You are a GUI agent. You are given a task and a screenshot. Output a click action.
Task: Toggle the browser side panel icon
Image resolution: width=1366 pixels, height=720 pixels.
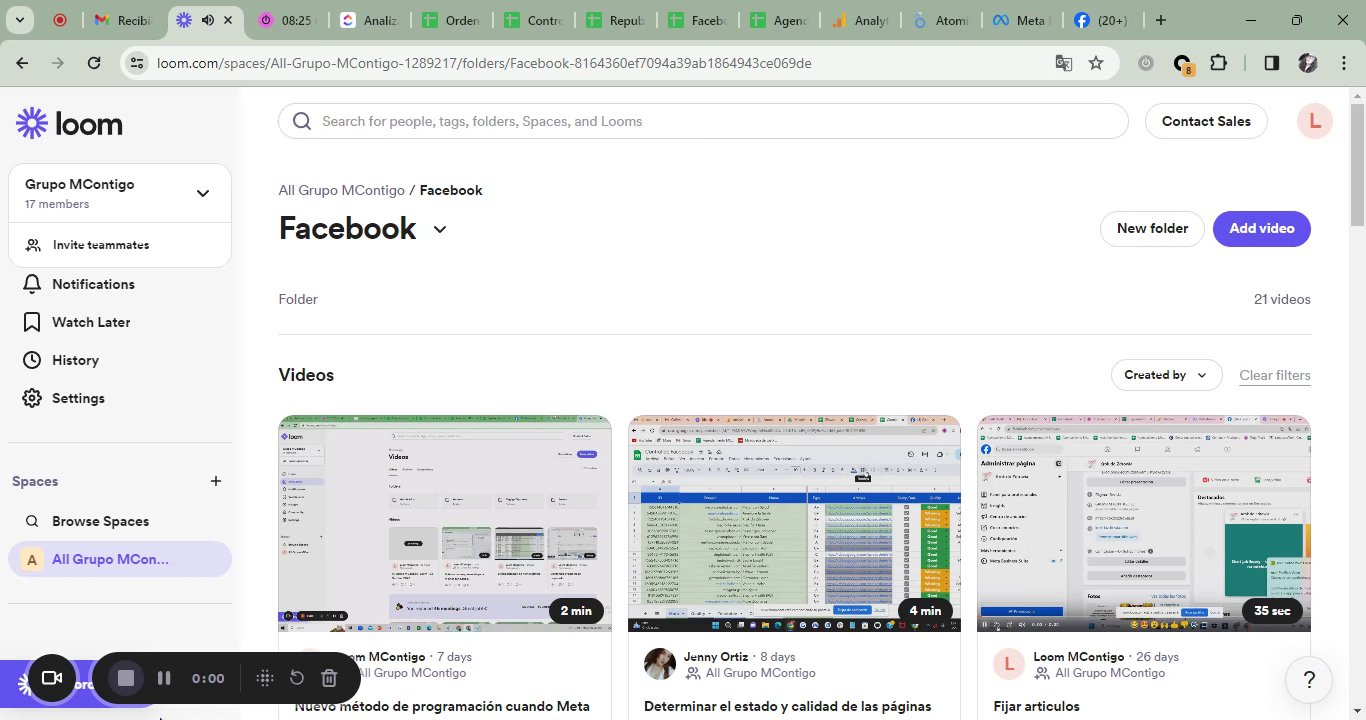(1271, 63)
